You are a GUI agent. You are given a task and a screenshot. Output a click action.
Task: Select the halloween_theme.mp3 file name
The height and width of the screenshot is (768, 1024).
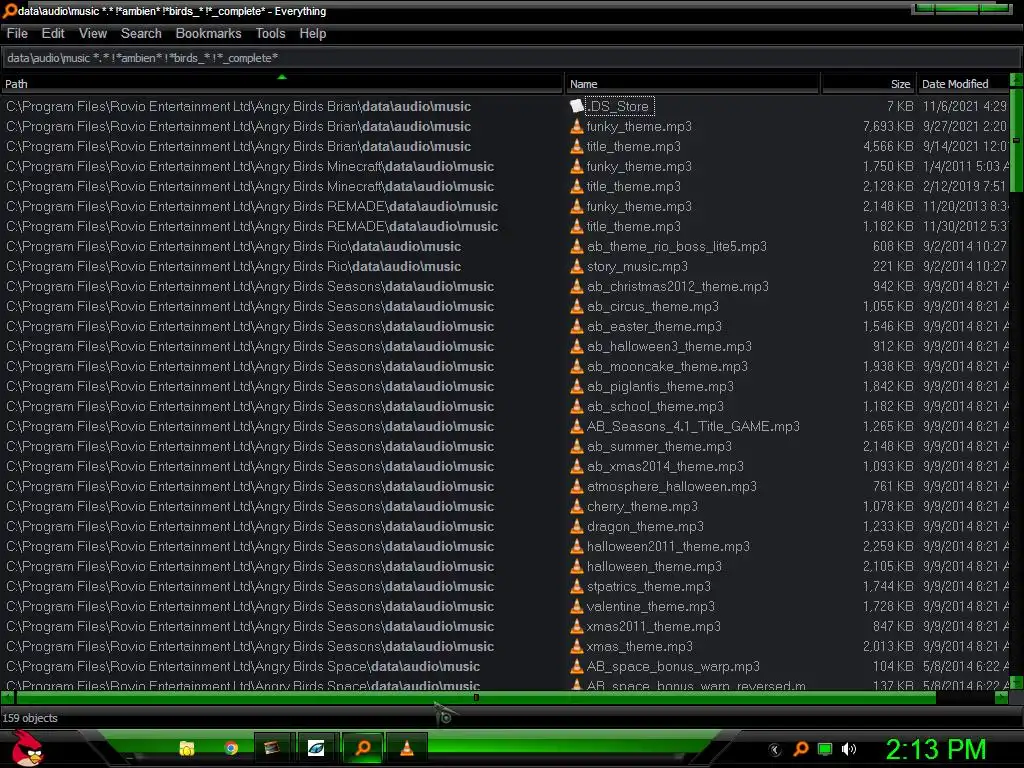(x=654, y=566)
